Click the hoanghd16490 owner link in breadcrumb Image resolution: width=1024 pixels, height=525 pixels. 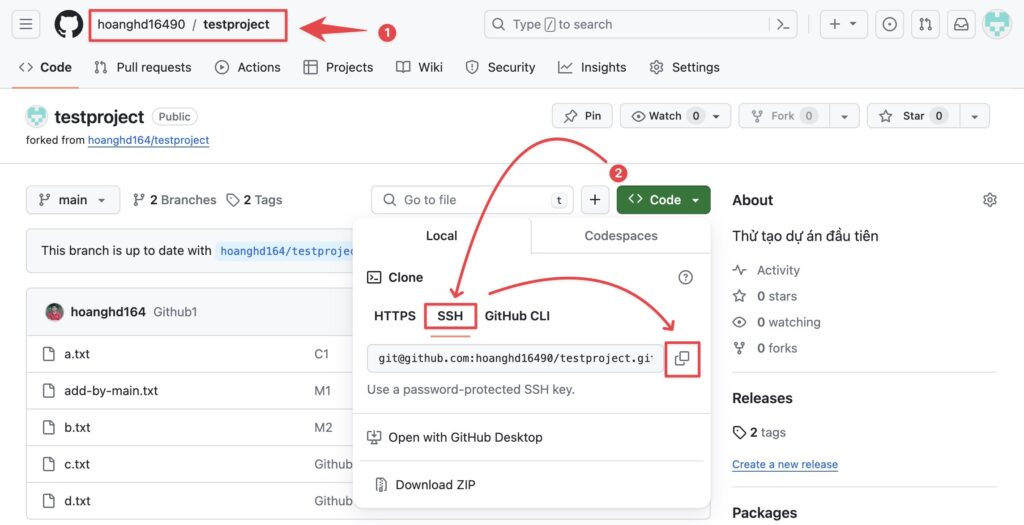coord(141,24)
